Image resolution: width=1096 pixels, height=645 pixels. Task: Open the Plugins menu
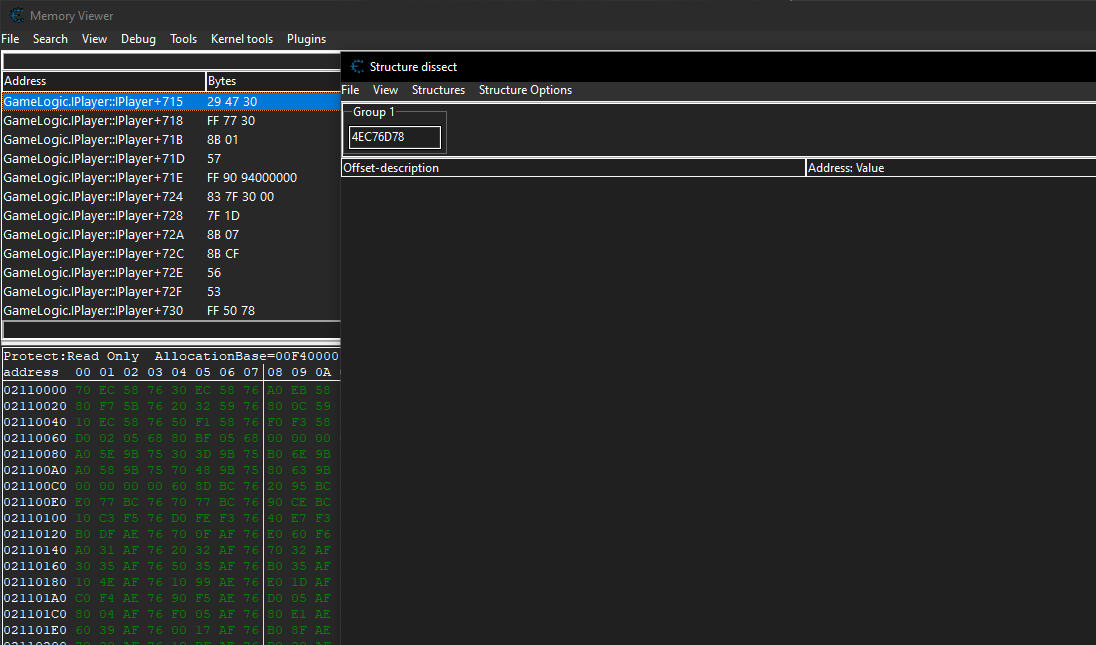[306, 39]
